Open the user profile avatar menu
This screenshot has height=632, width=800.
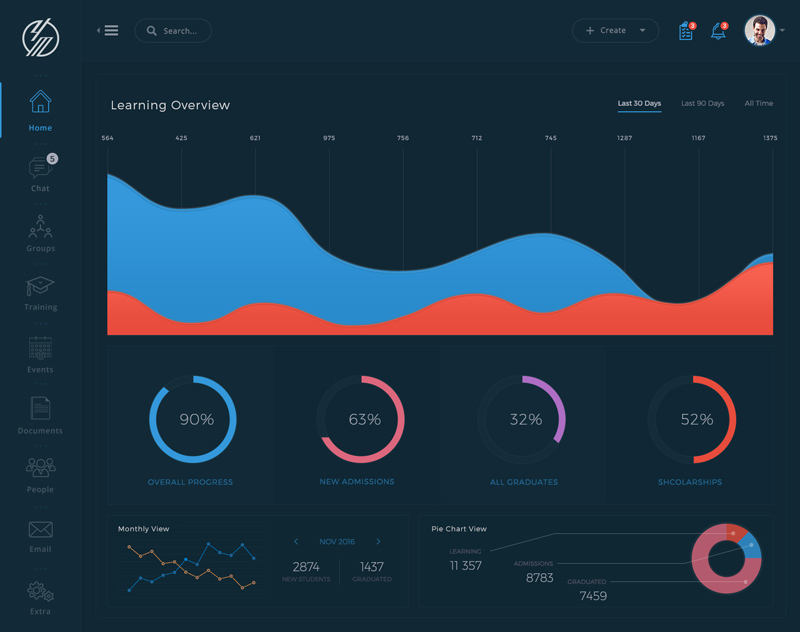click(x=761, y=31)
